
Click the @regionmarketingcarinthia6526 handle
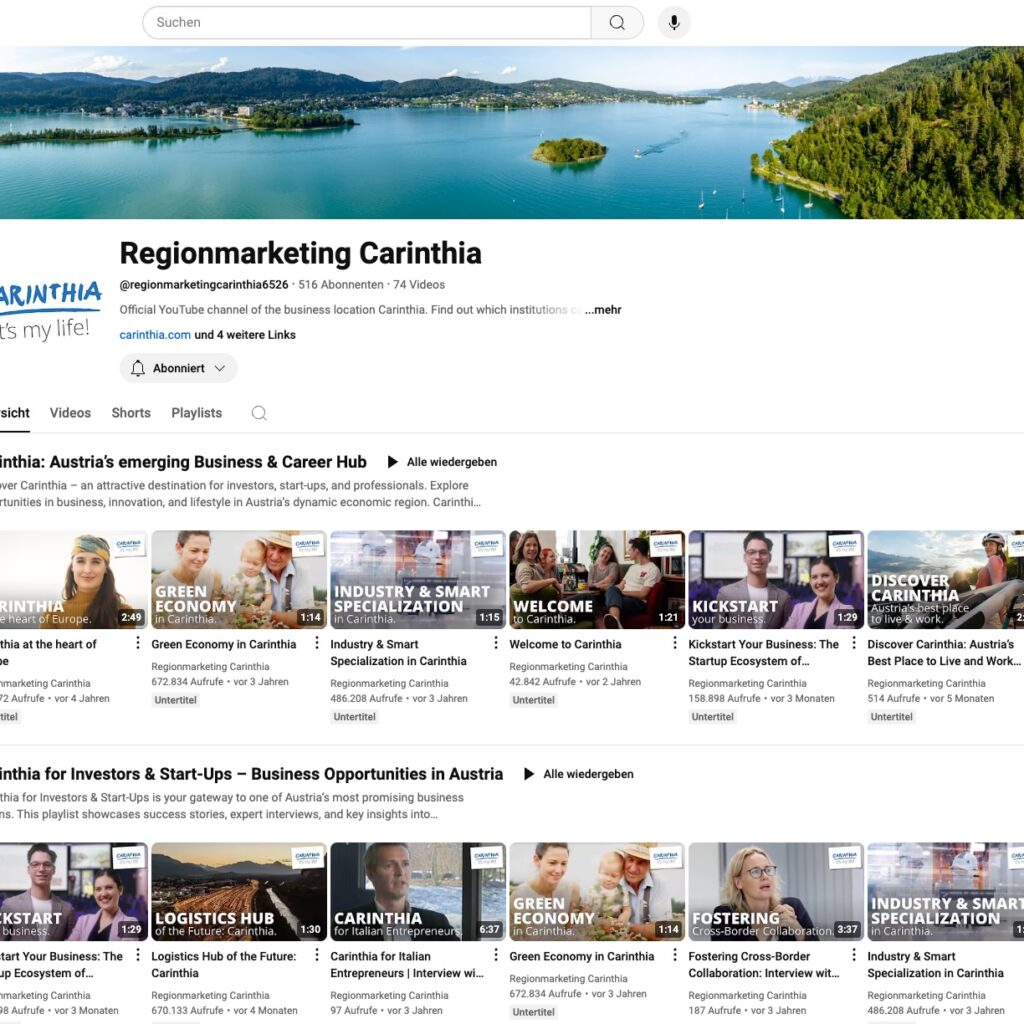point(204,285)
